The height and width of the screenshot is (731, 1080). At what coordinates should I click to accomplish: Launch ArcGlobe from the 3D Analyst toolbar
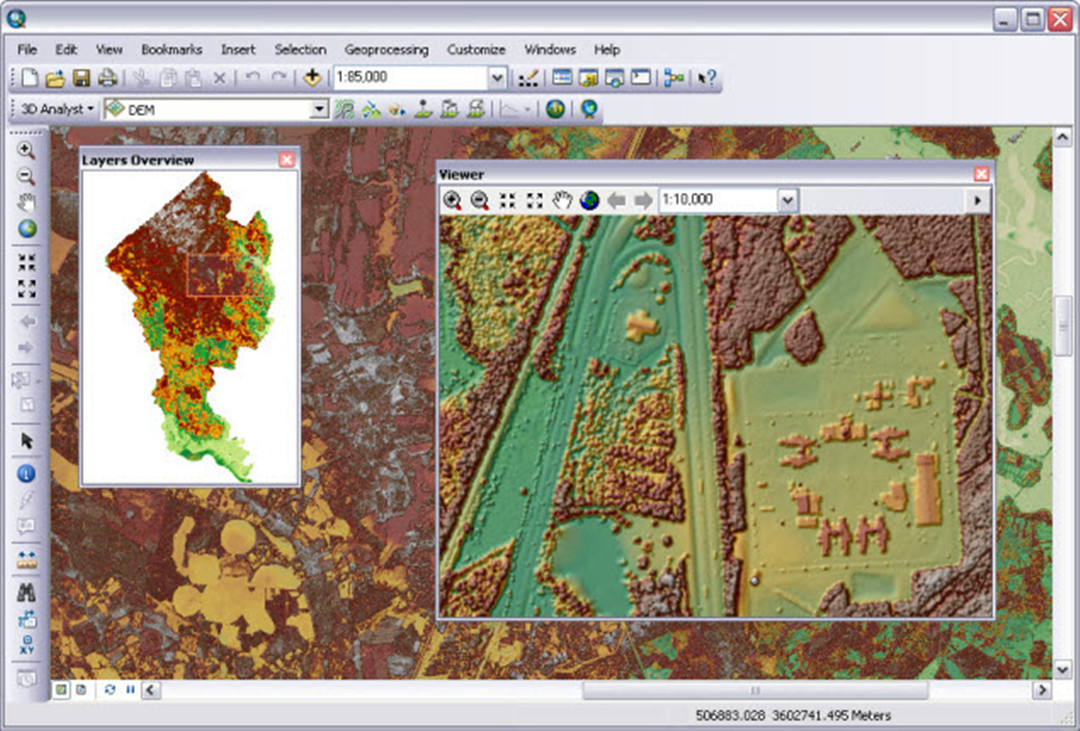[x=589, y=109]
